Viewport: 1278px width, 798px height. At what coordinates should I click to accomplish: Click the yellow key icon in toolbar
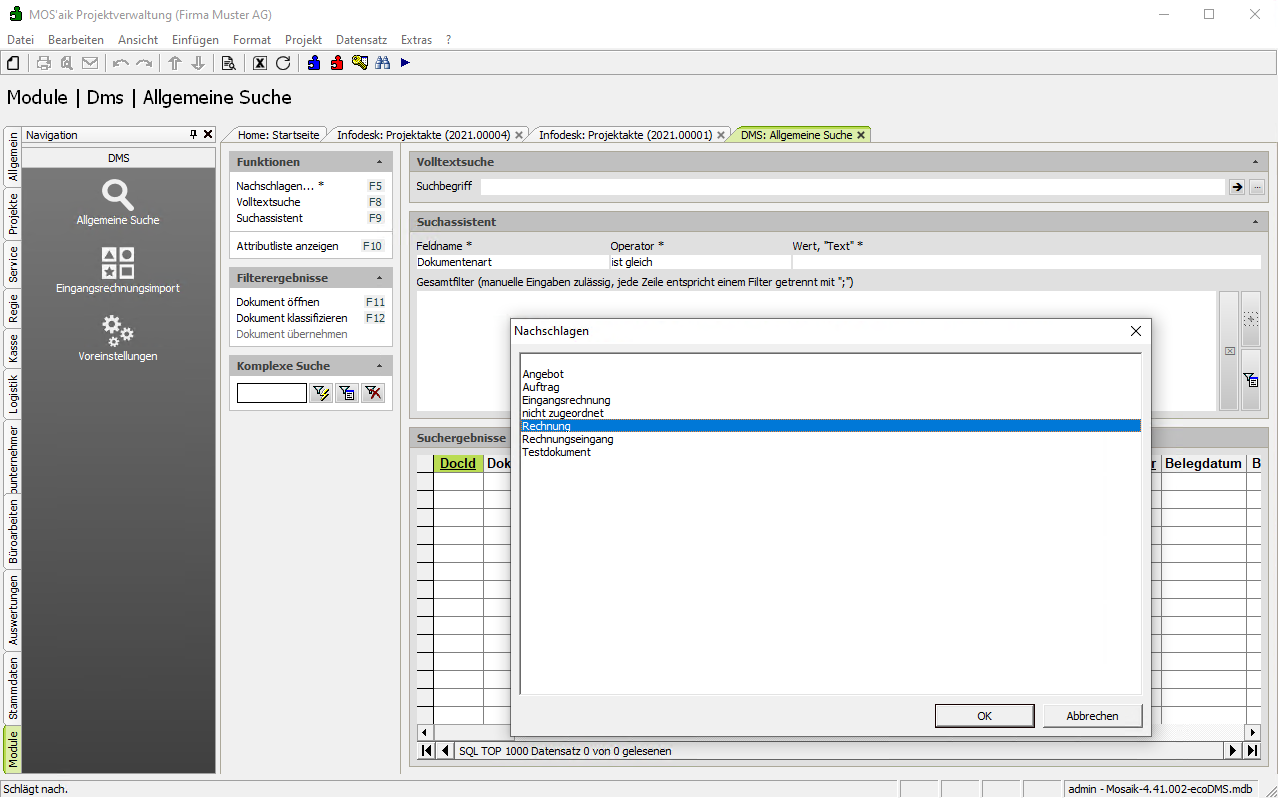click(360, 63)
